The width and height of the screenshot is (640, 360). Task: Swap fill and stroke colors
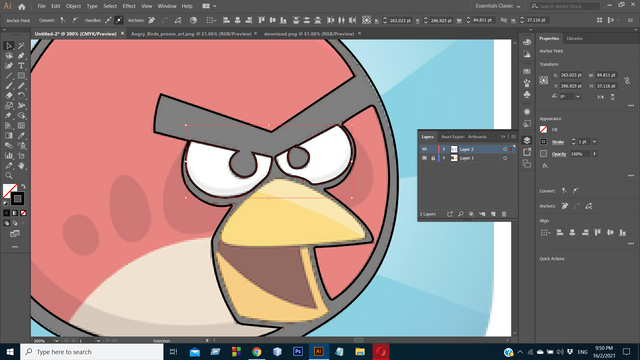point(23,187)
